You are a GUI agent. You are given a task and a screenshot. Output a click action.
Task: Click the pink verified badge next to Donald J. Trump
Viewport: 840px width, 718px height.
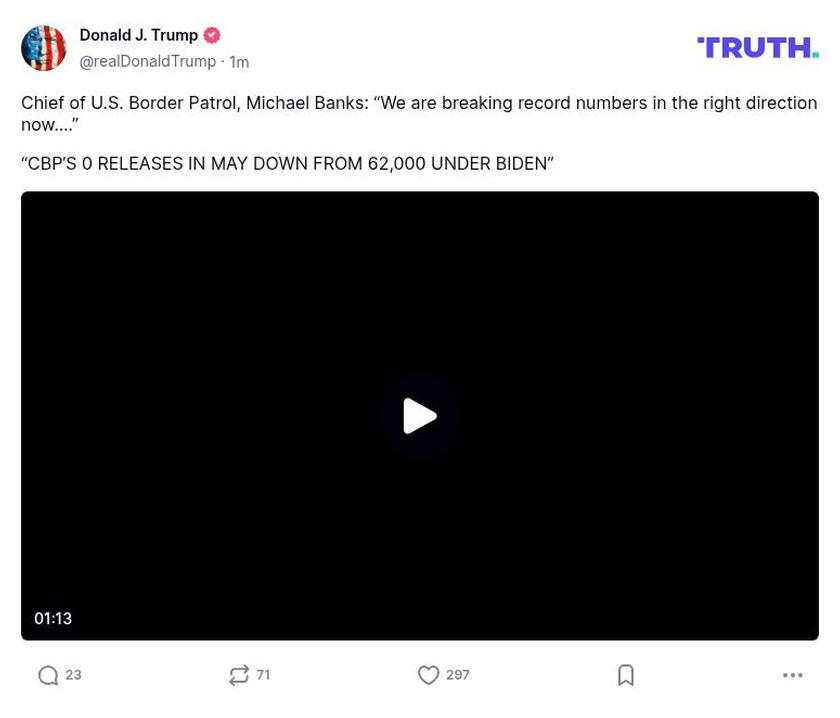[x=211, y=34]
